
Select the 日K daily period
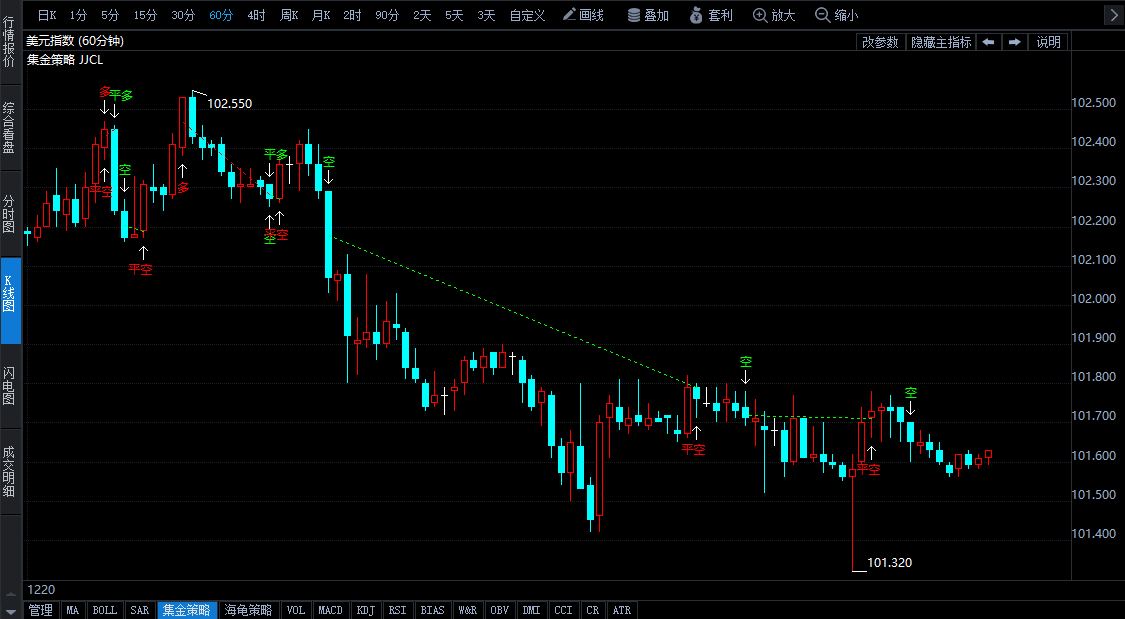click(47, 15)
